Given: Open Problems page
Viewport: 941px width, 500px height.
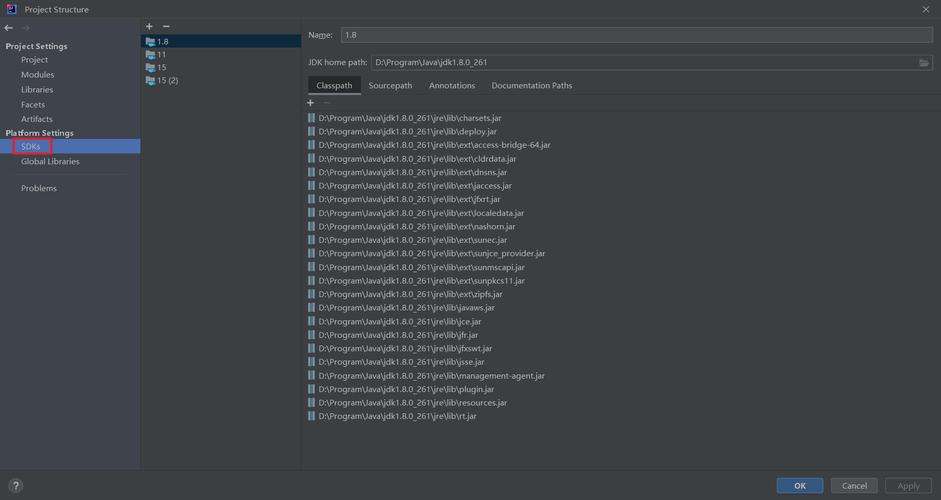Looking at the screenshot, I should click(38, 188).
